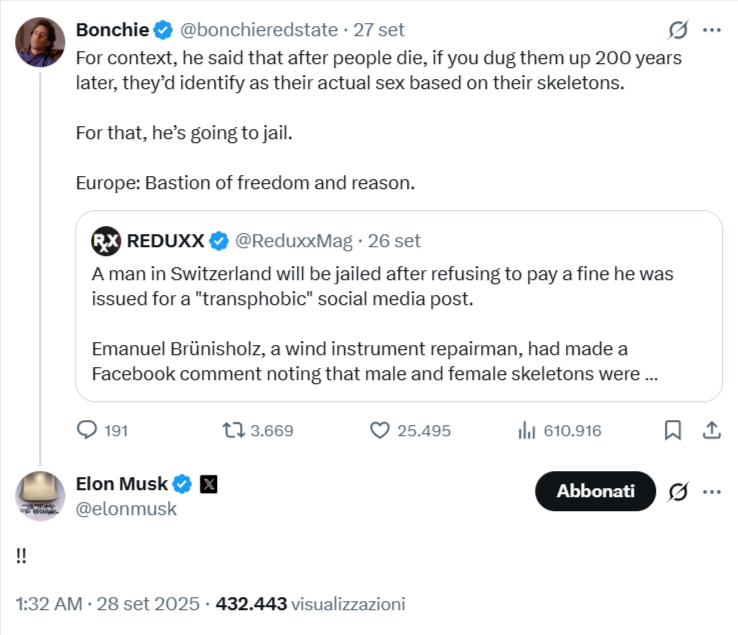The width and height of the screenshot is (738, 635).
Task: Click the REDUXX logo avatar
Action: tap(106, 240)
